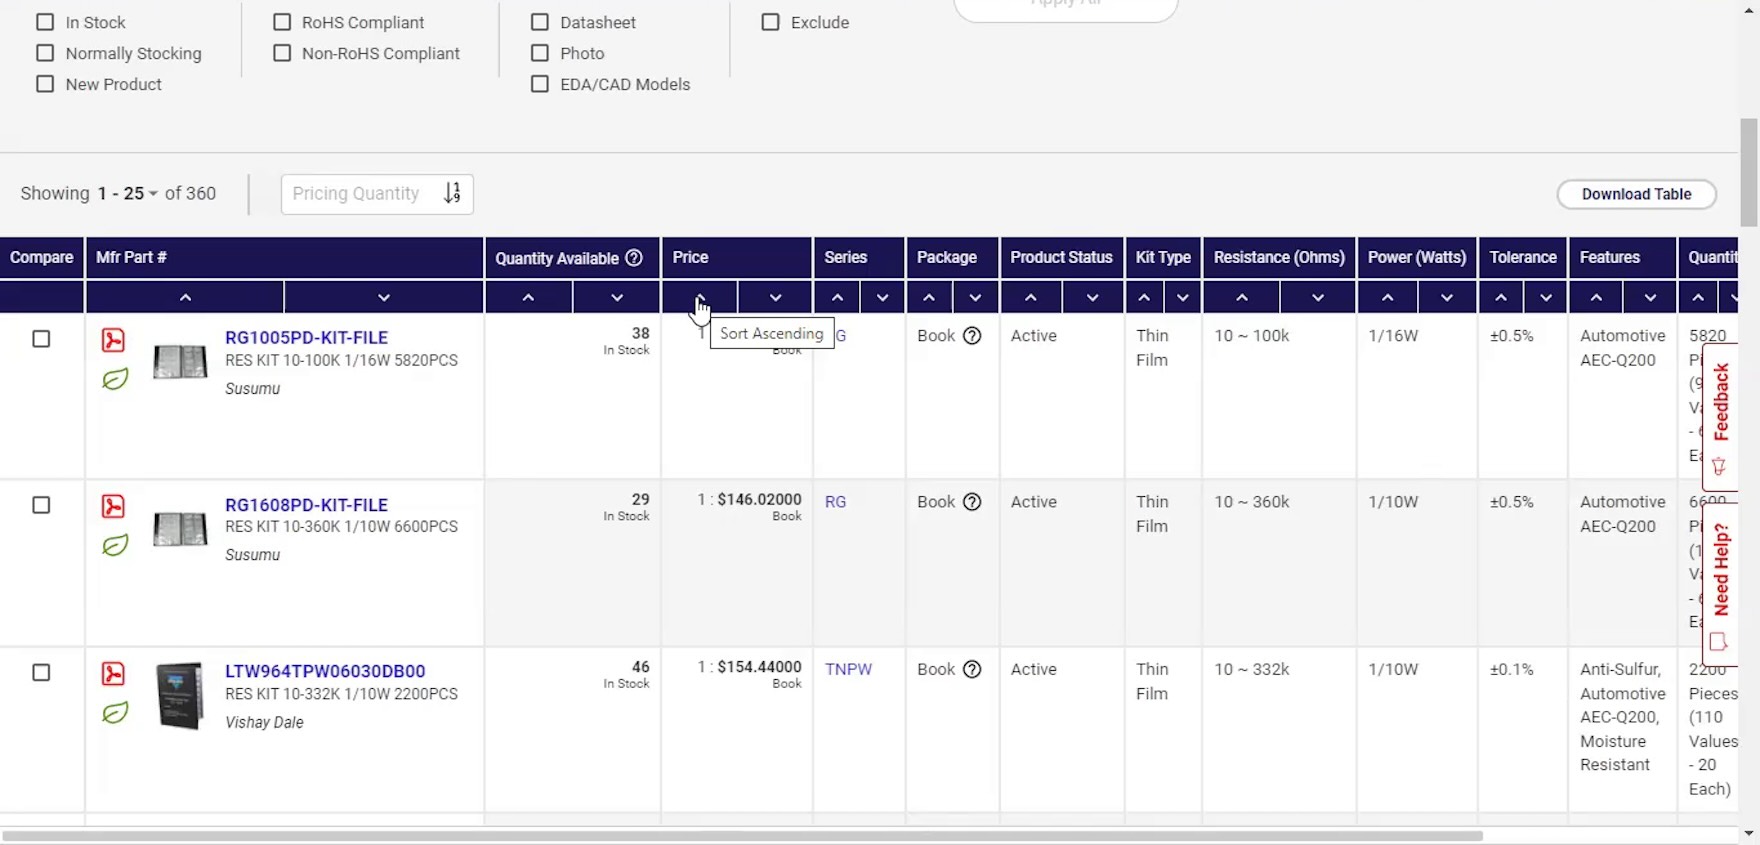Open the TNPW series link
The height and width of the screenshot is (845, 1760).
[x=848, y=669]
